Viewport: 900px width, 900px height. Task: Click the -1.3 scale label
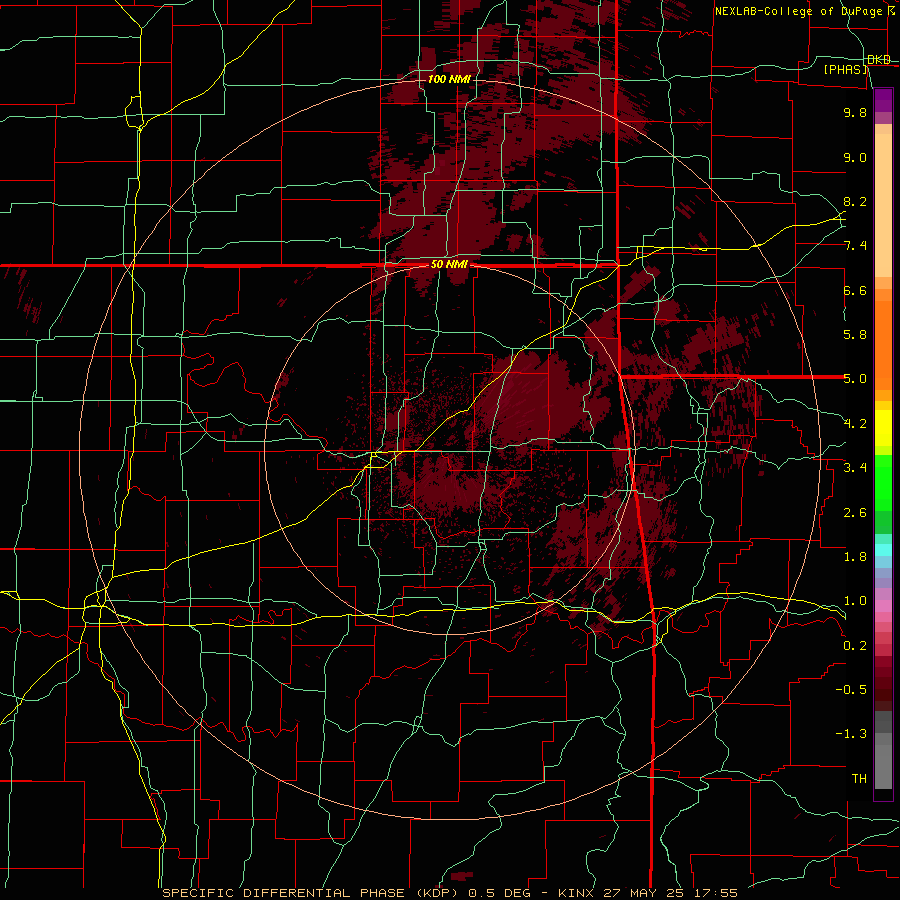click(x=851, y=734)
